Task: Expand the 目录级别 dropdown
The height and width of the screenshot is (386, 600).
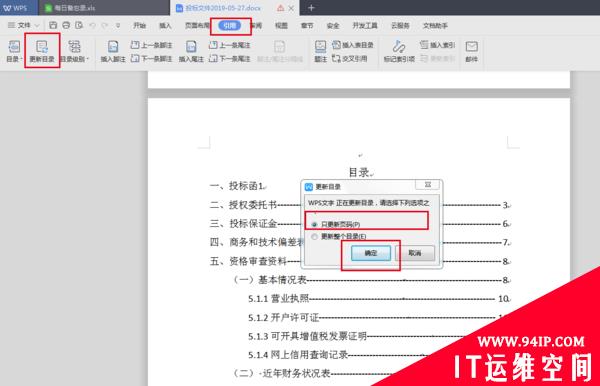Action: [x=75, y=51]
